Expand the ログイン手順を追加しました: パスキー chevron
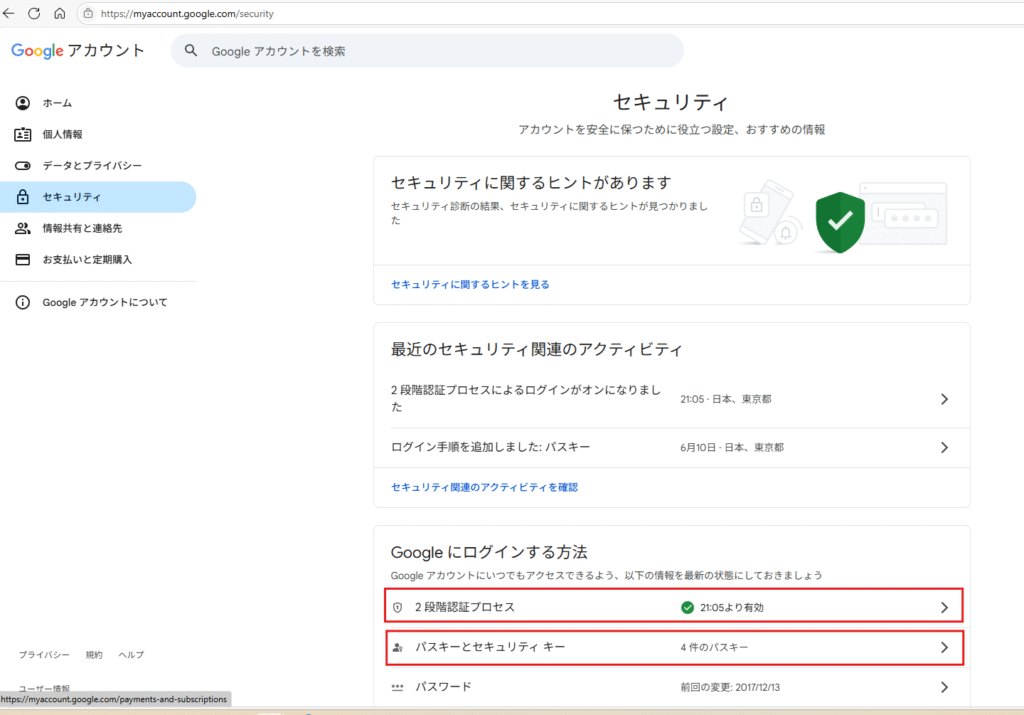 coord(944,448)
